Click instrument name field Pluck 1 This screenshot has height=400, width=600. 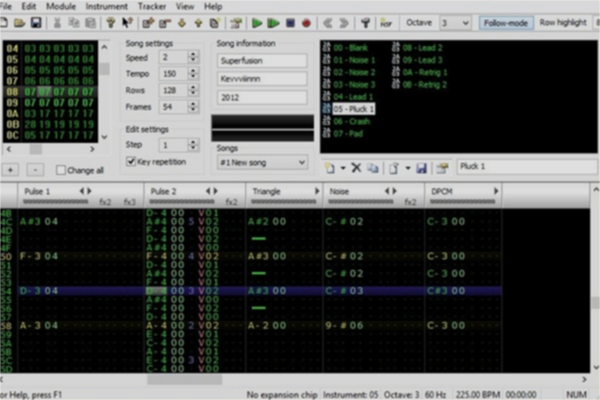pos(527,166)
